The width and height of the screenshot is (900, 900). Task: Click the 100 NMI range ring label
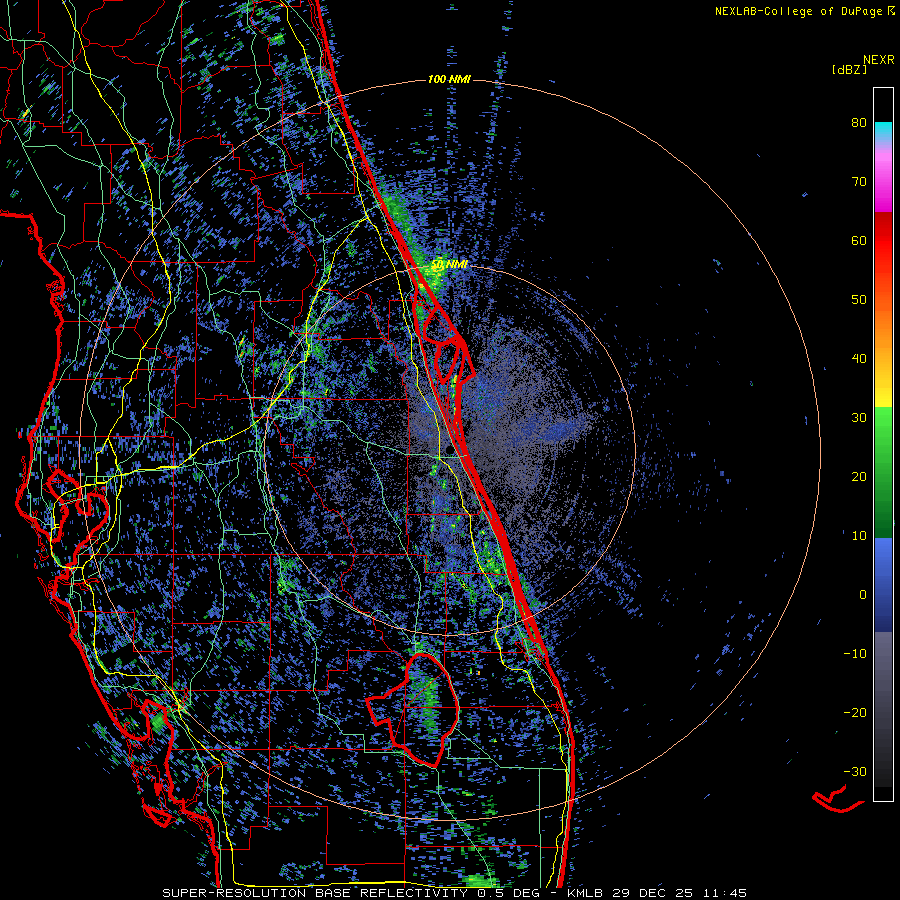coord(449,79)
